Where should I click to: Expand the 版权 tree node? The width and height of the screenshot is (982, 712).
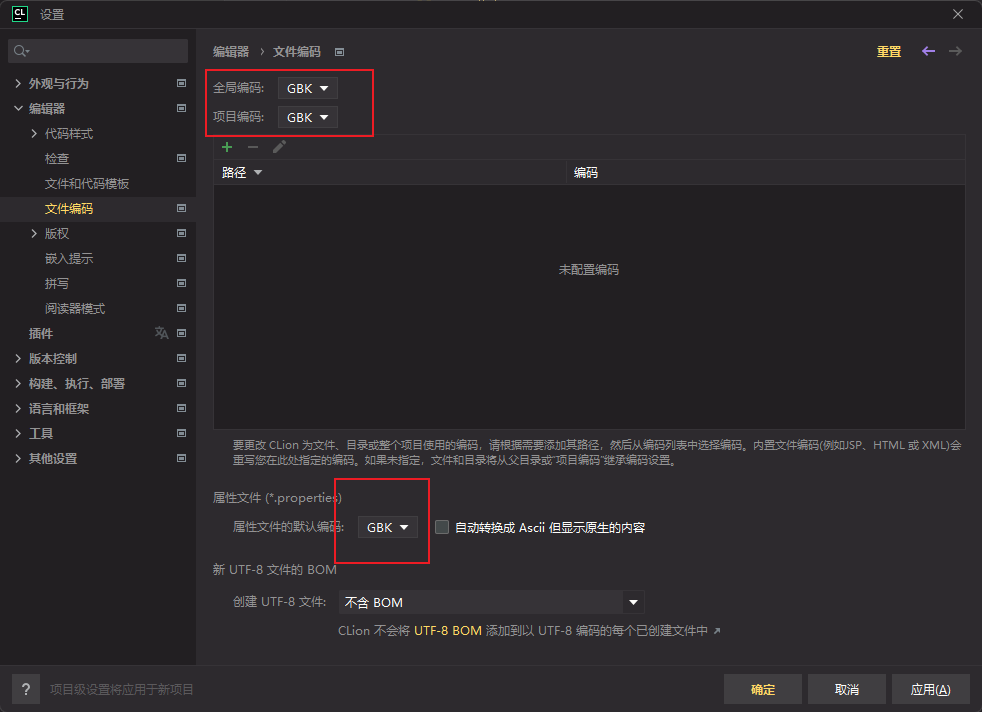click(x=34, y=234)
